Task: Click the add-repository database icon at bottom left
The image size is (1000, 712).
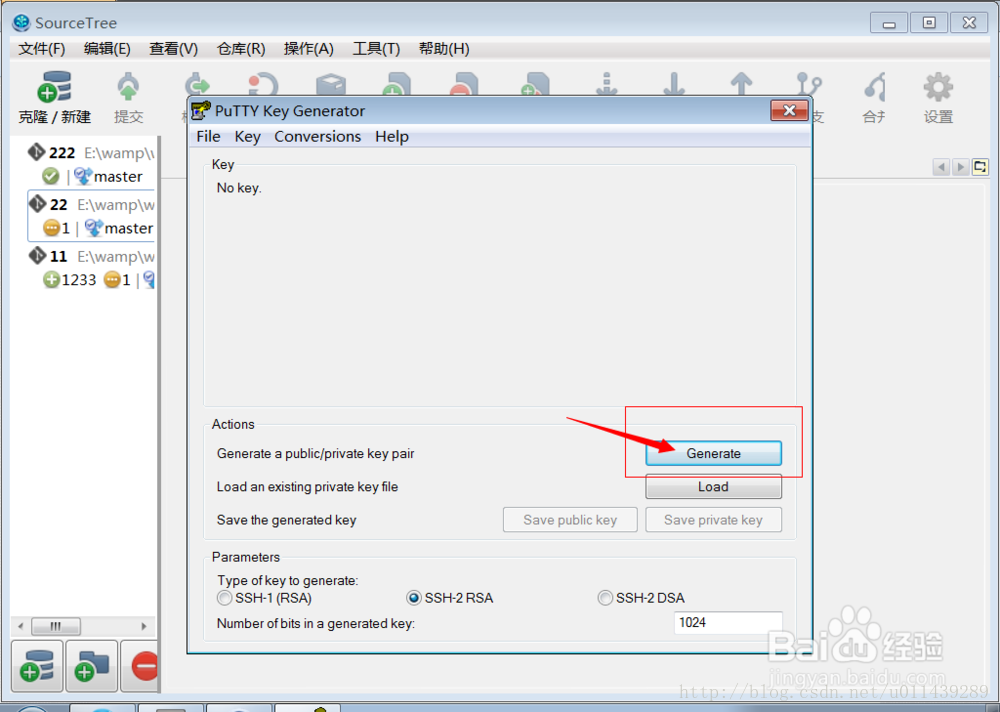Action: point(37,666)
